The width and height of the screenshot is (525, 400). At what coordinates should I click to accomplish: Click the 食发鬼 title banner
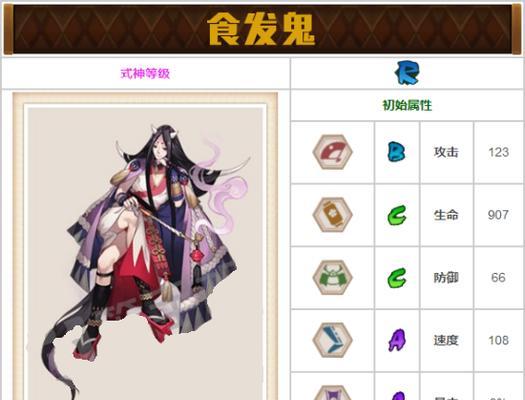[262, 29]
